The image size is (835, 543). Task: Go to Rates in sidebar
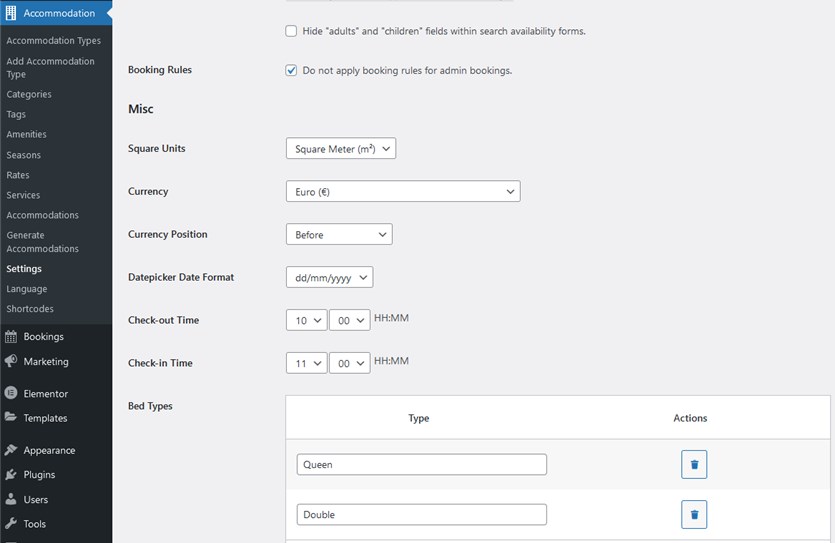click(x=18, y=175)
